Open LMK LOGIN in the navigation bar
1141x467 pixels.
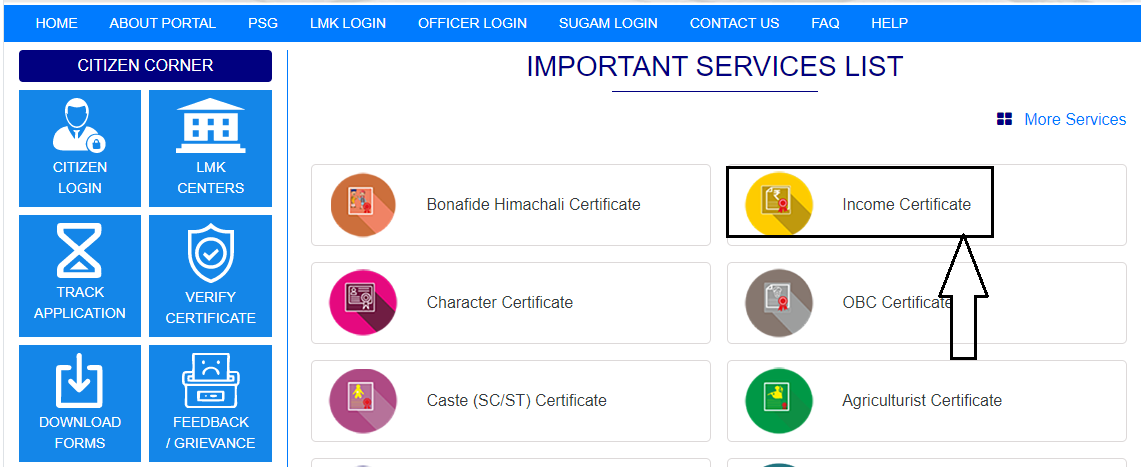coord(348,23)
